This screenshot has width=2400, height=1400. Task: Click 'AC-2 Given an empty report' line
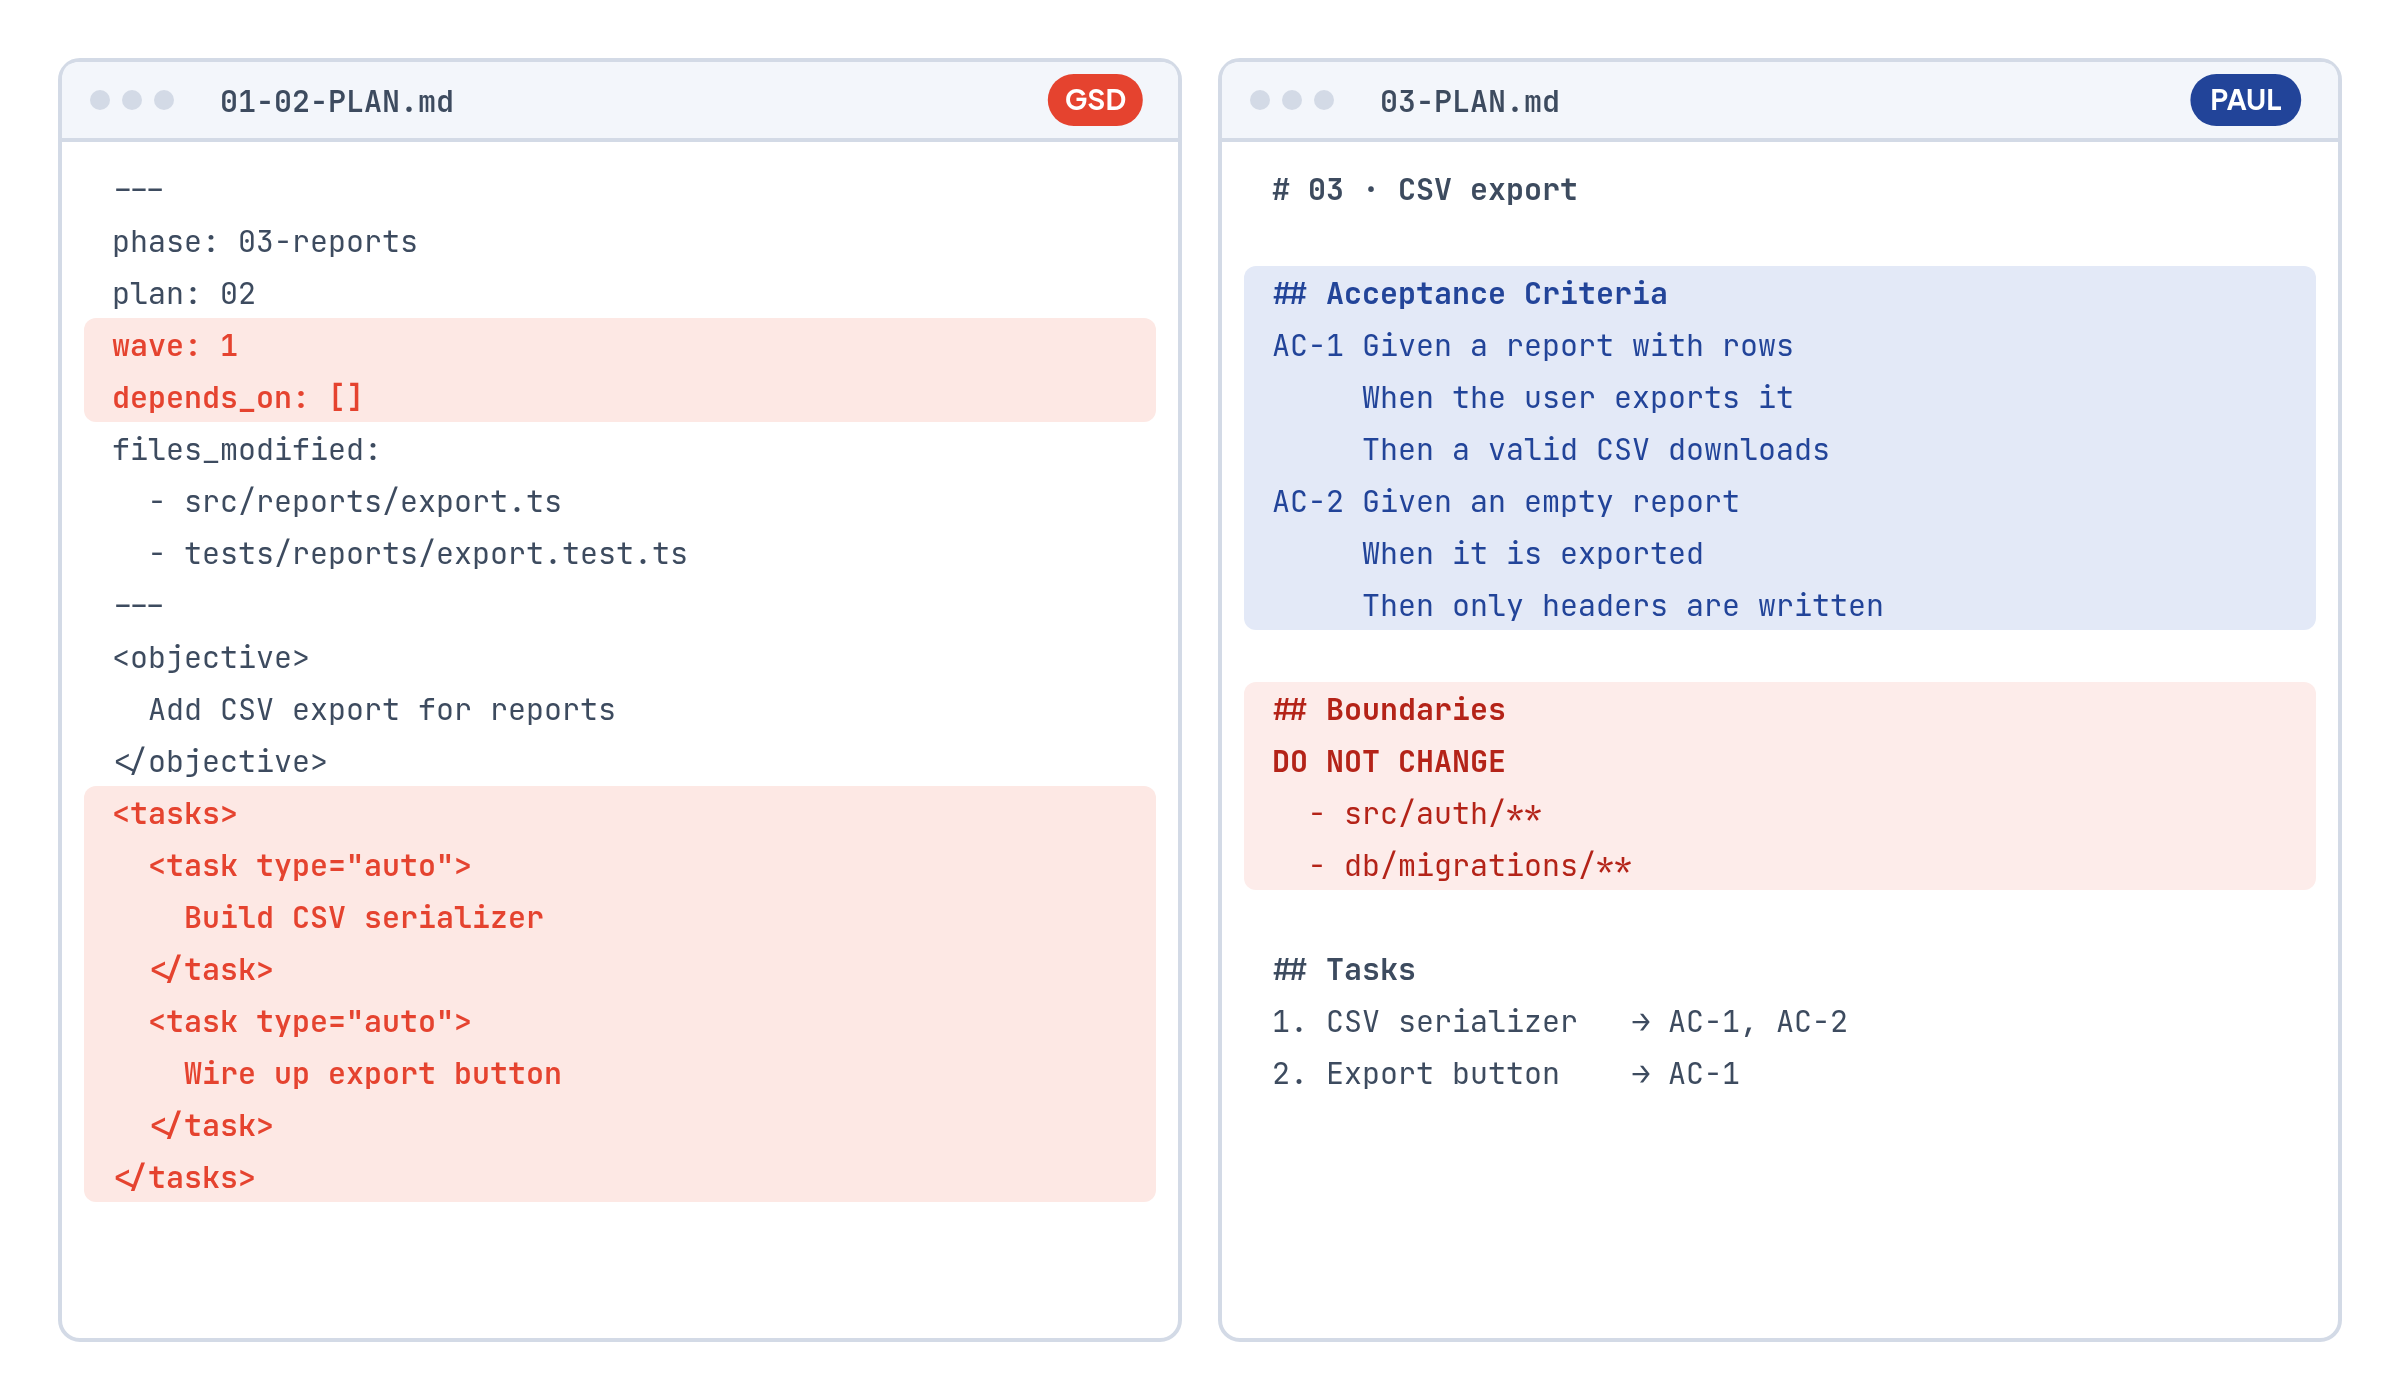(x=1506, y=502)
